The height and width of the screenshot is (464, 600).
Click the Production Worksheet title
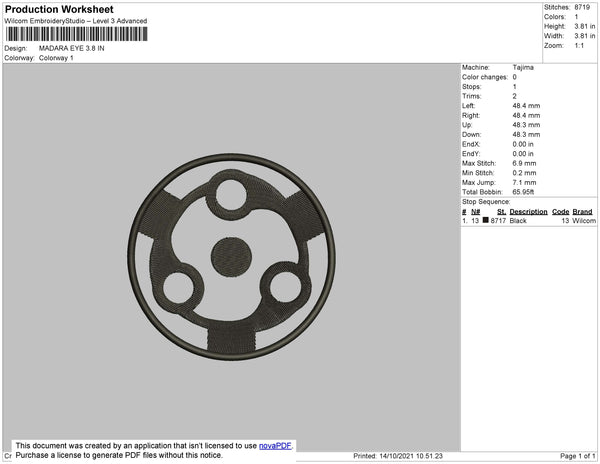click(x=59, y=9)
